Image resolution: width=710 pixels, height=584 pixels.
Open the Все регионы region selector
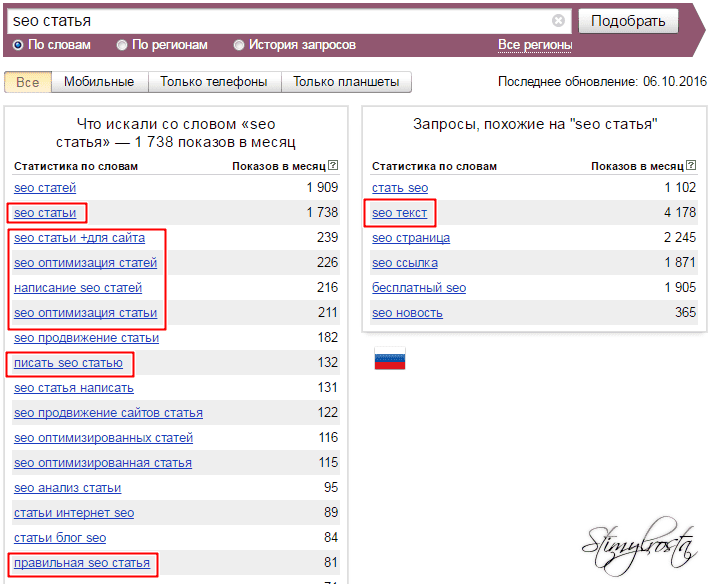[535, 45]
